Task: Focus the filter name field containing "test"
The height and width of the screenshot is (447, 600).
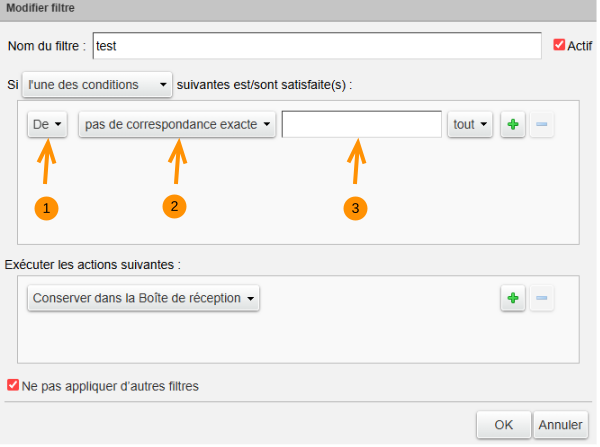Action: [316, 46]
